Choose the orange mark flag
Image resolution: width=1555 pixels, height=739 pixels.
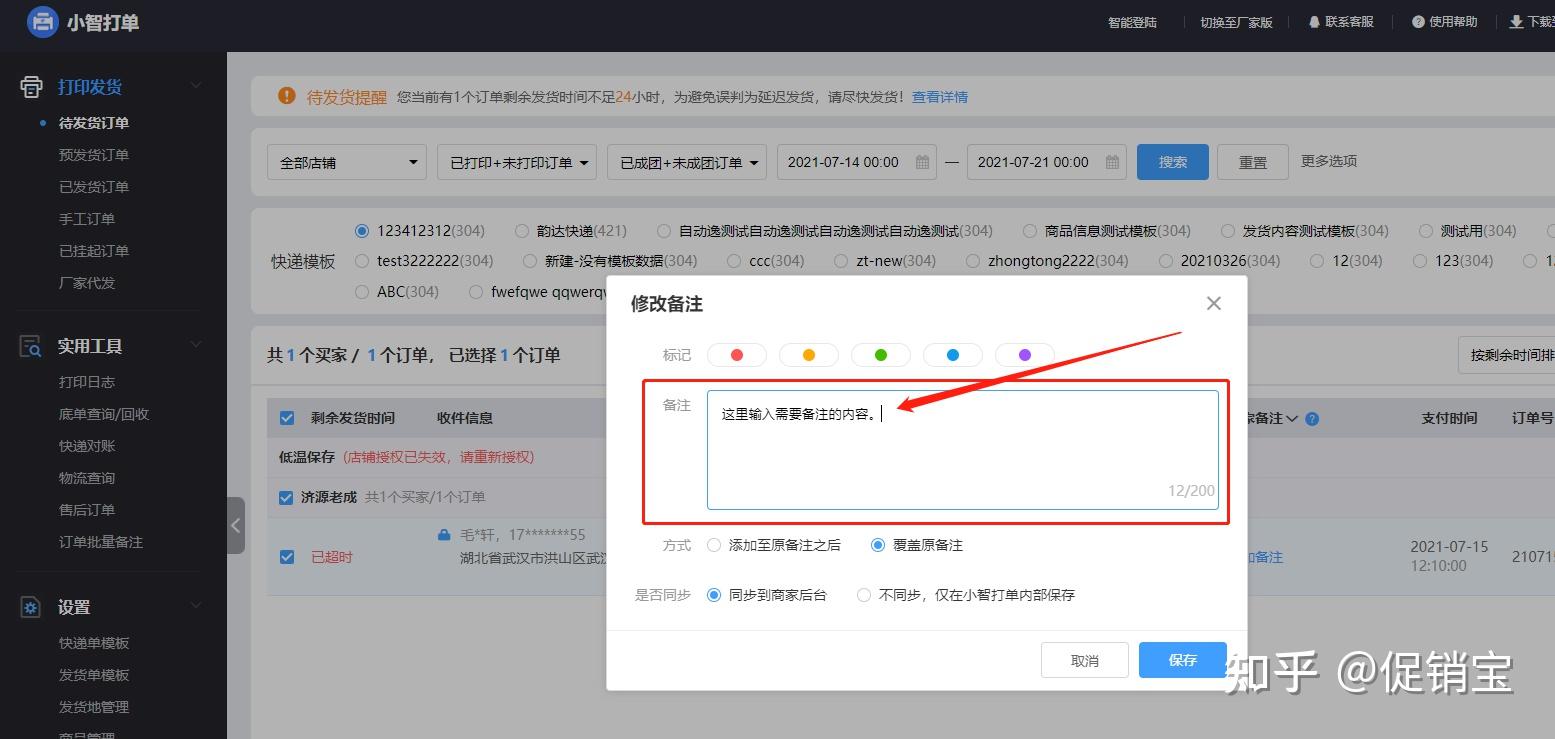pos(809,355)
